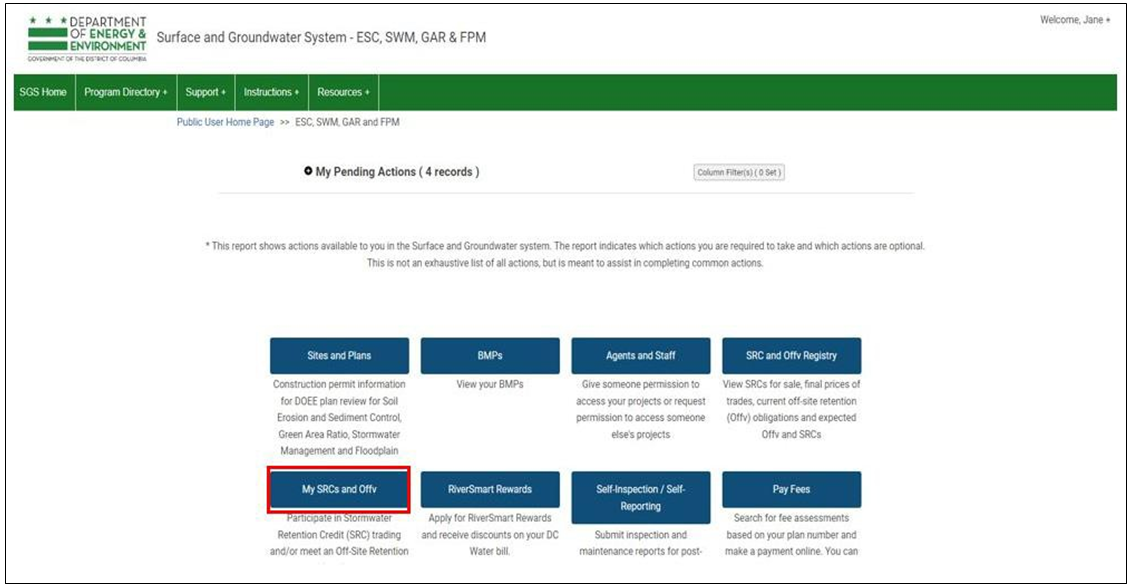Open SRC and Offv Registry

pyautogui.click(x=791, y=355)
